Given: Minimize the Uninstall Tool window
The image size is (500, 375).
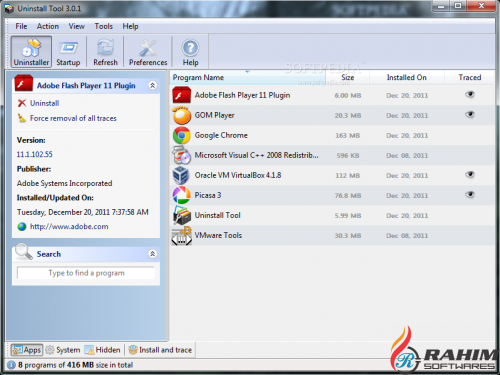Looking at the screenshot, I should pyautogui.click(x=441, y=6).
